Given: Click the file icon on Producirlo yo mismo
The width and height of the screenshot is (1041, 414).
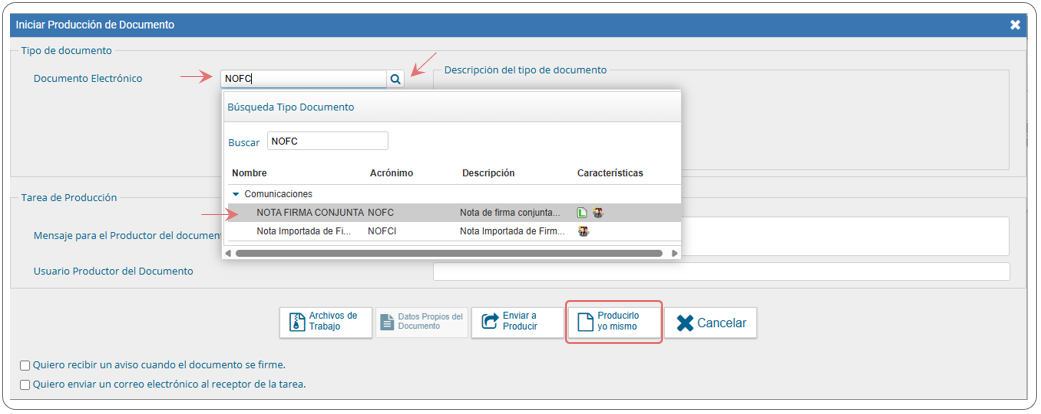Looking at the screenshot, I should coord(584,323).
